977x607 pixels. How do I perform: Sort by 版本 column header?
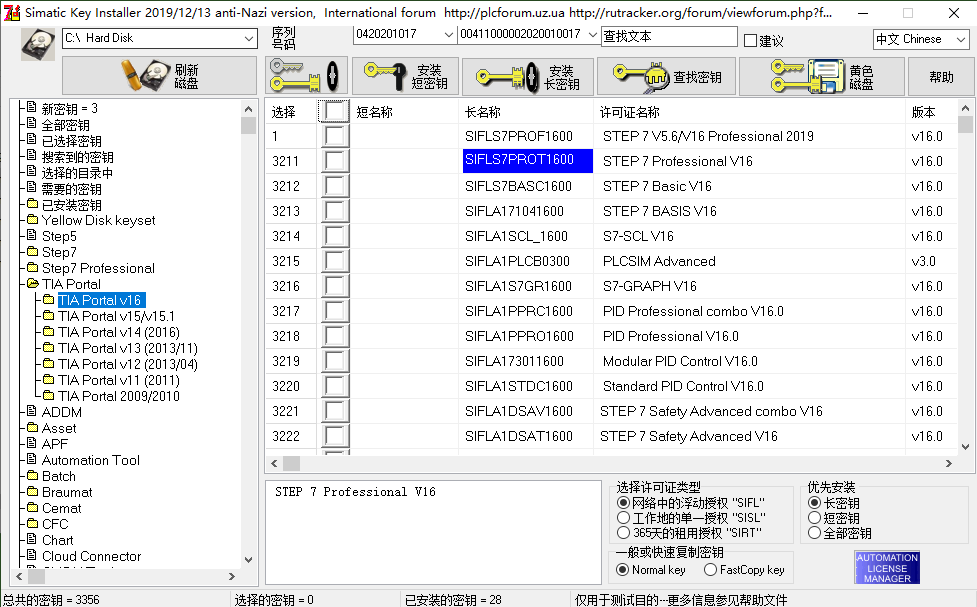pos(923,112)
